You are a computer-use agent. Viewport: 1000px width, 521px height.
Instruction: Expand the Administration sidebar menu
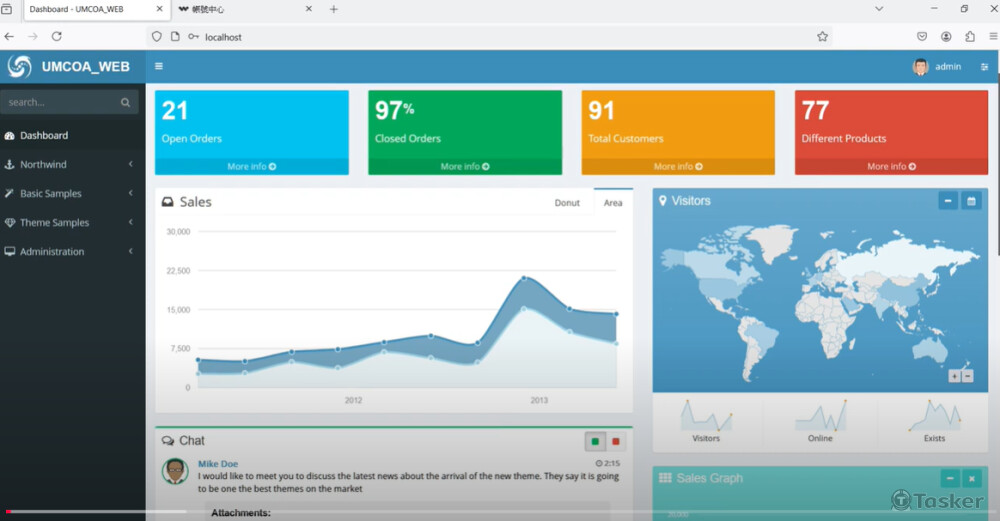70,252
